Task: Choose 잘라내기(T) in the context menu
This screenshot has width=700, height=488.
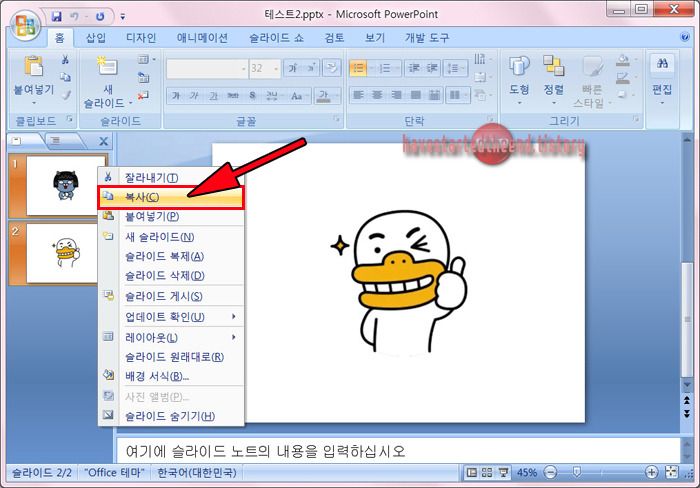Action: tap(171, 178)
